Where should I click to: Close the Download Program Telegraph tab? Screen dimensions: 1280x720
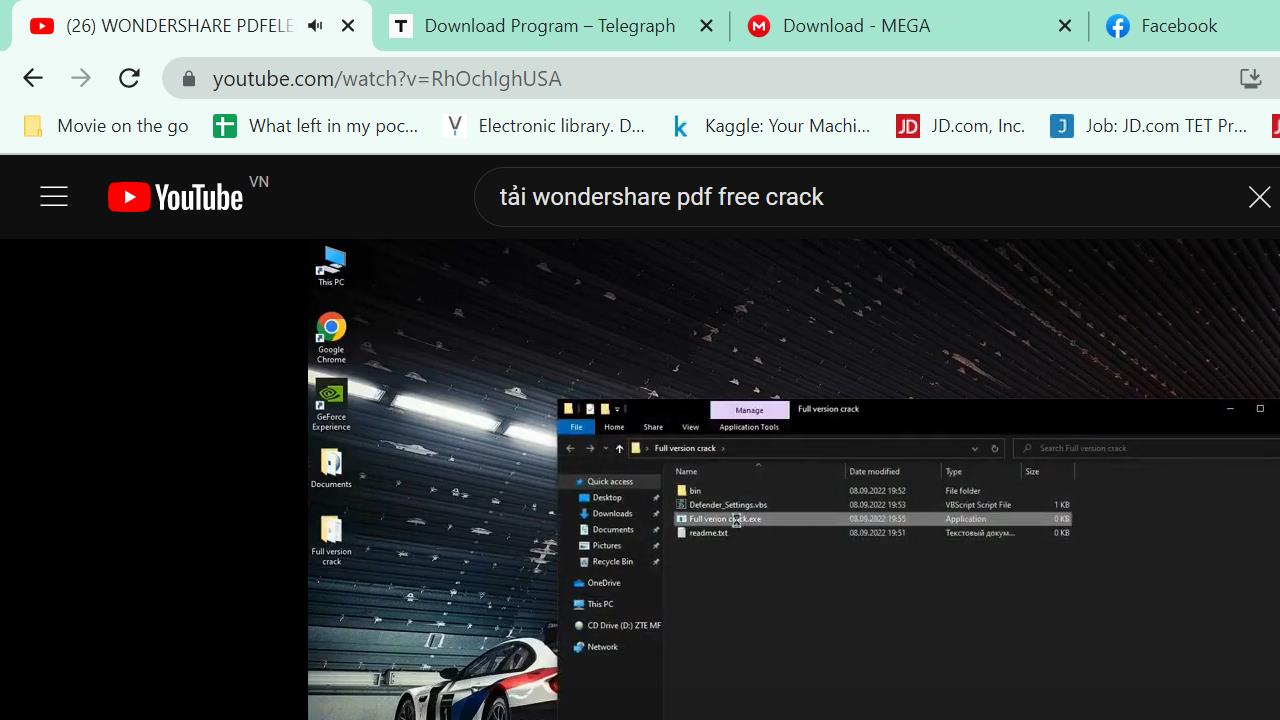[x=706, y=26]
